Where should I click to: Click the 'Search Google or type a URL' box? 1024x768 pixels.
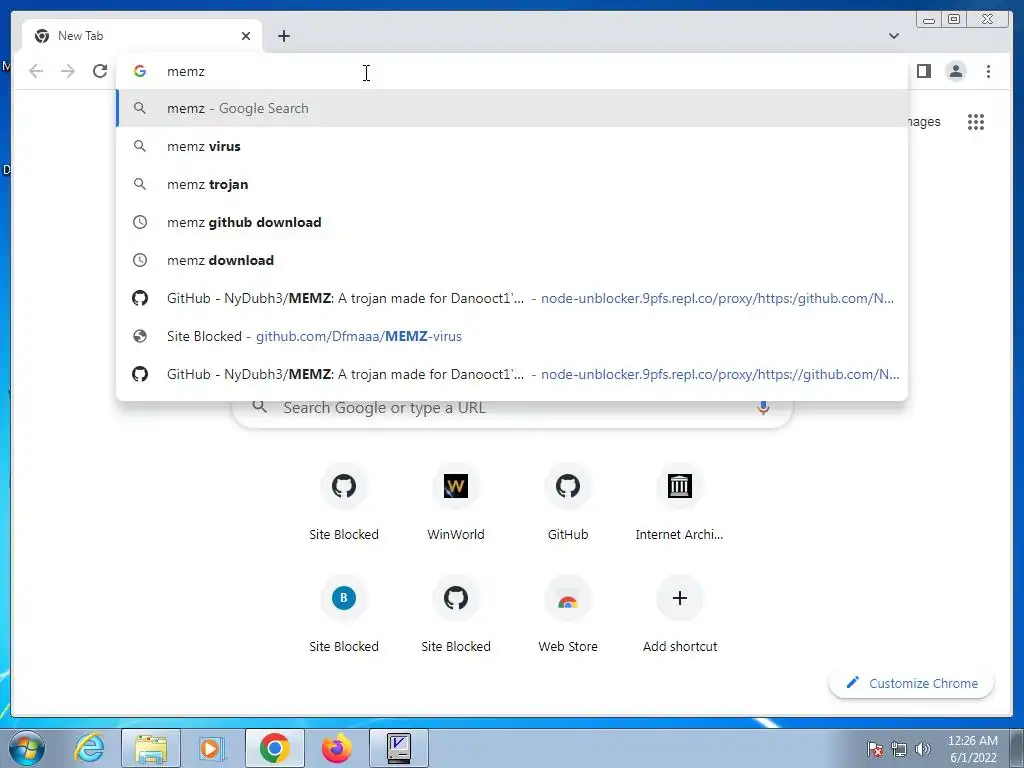[512, 408]
